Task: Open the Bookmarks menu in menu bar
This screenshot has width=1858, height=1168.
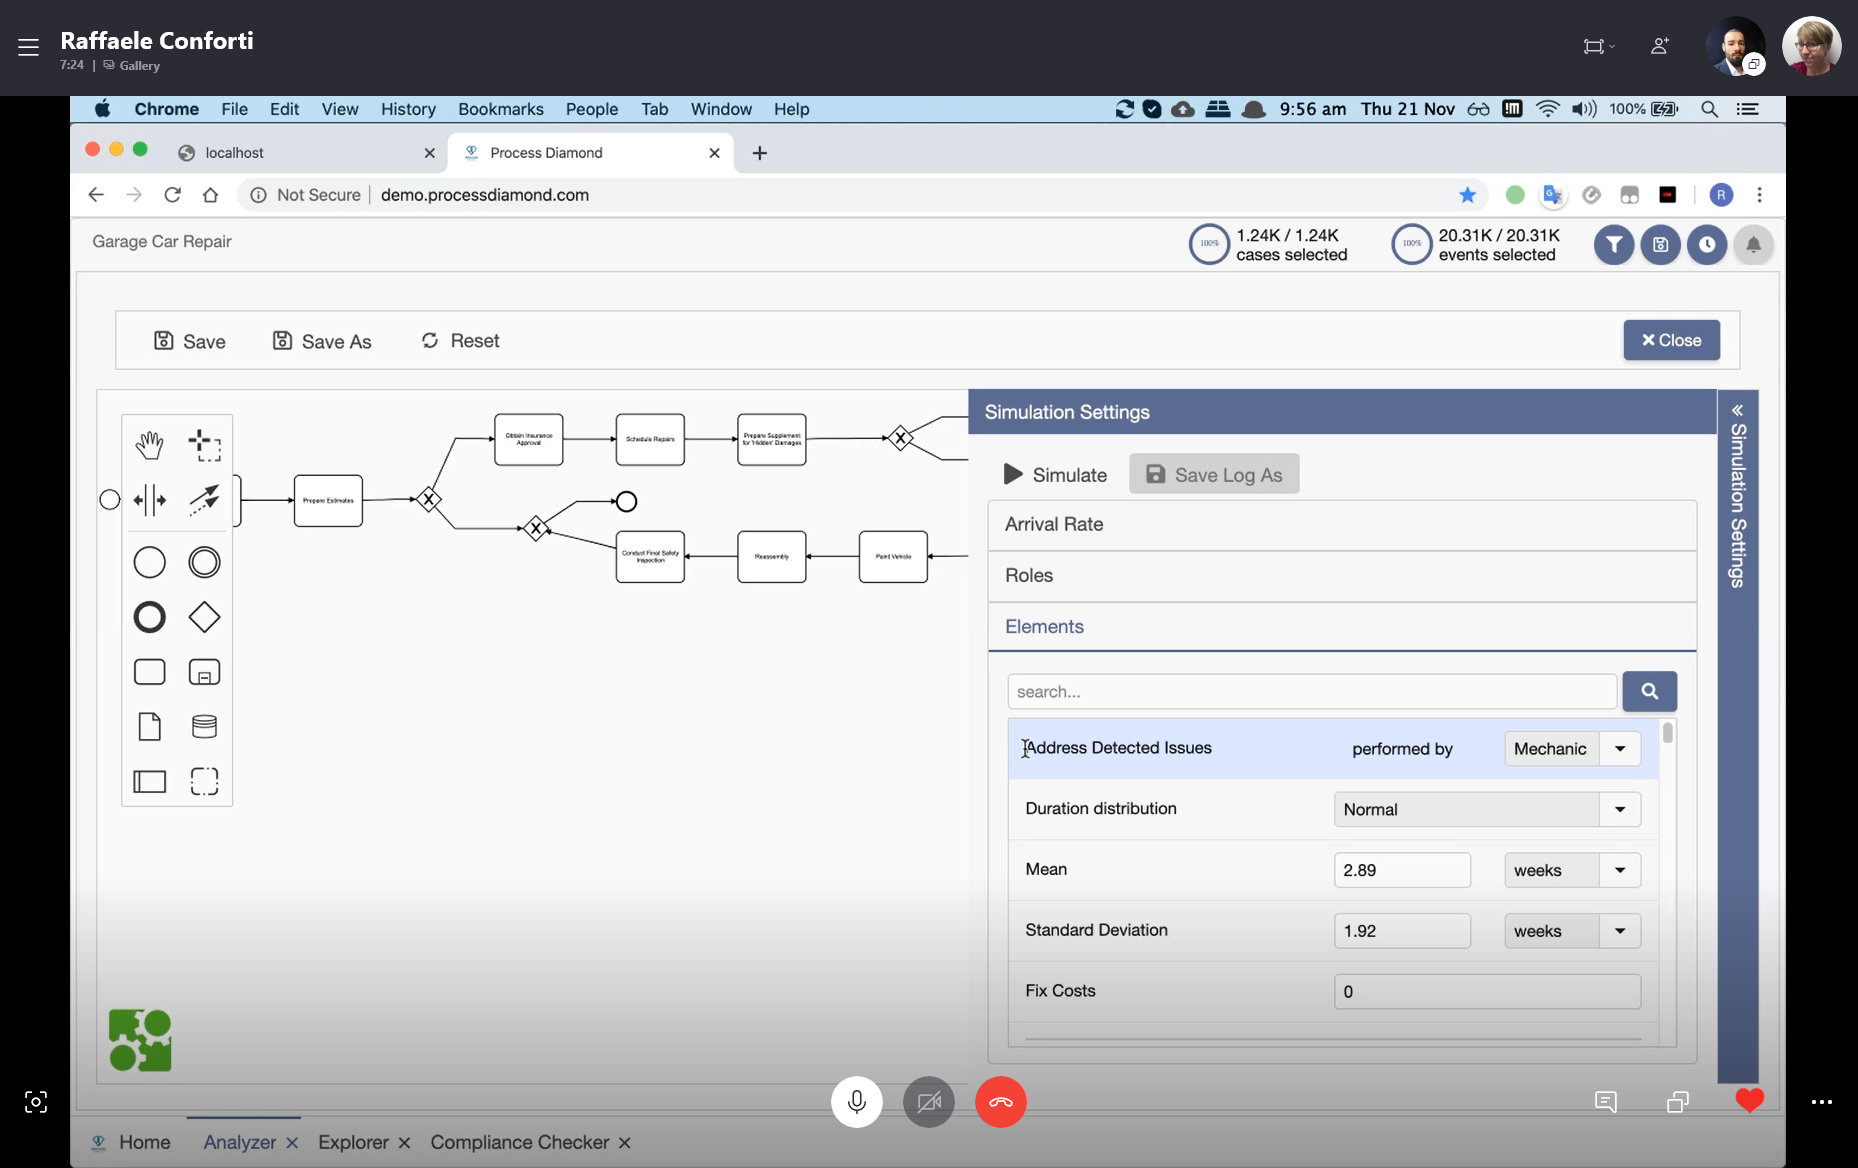Action: tap(501, 109)
